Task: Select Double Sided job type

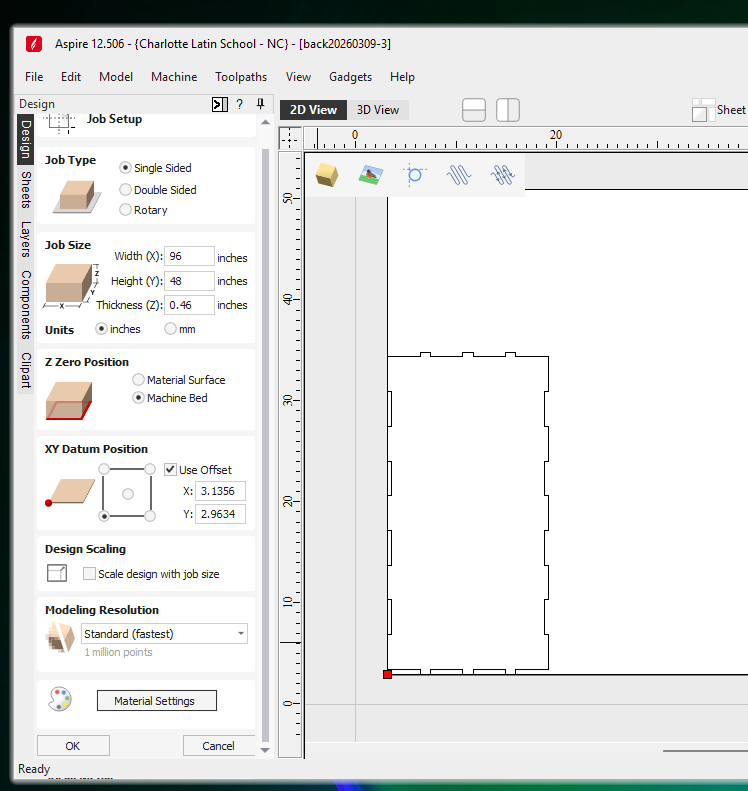Action: click(x=125, y=190)
